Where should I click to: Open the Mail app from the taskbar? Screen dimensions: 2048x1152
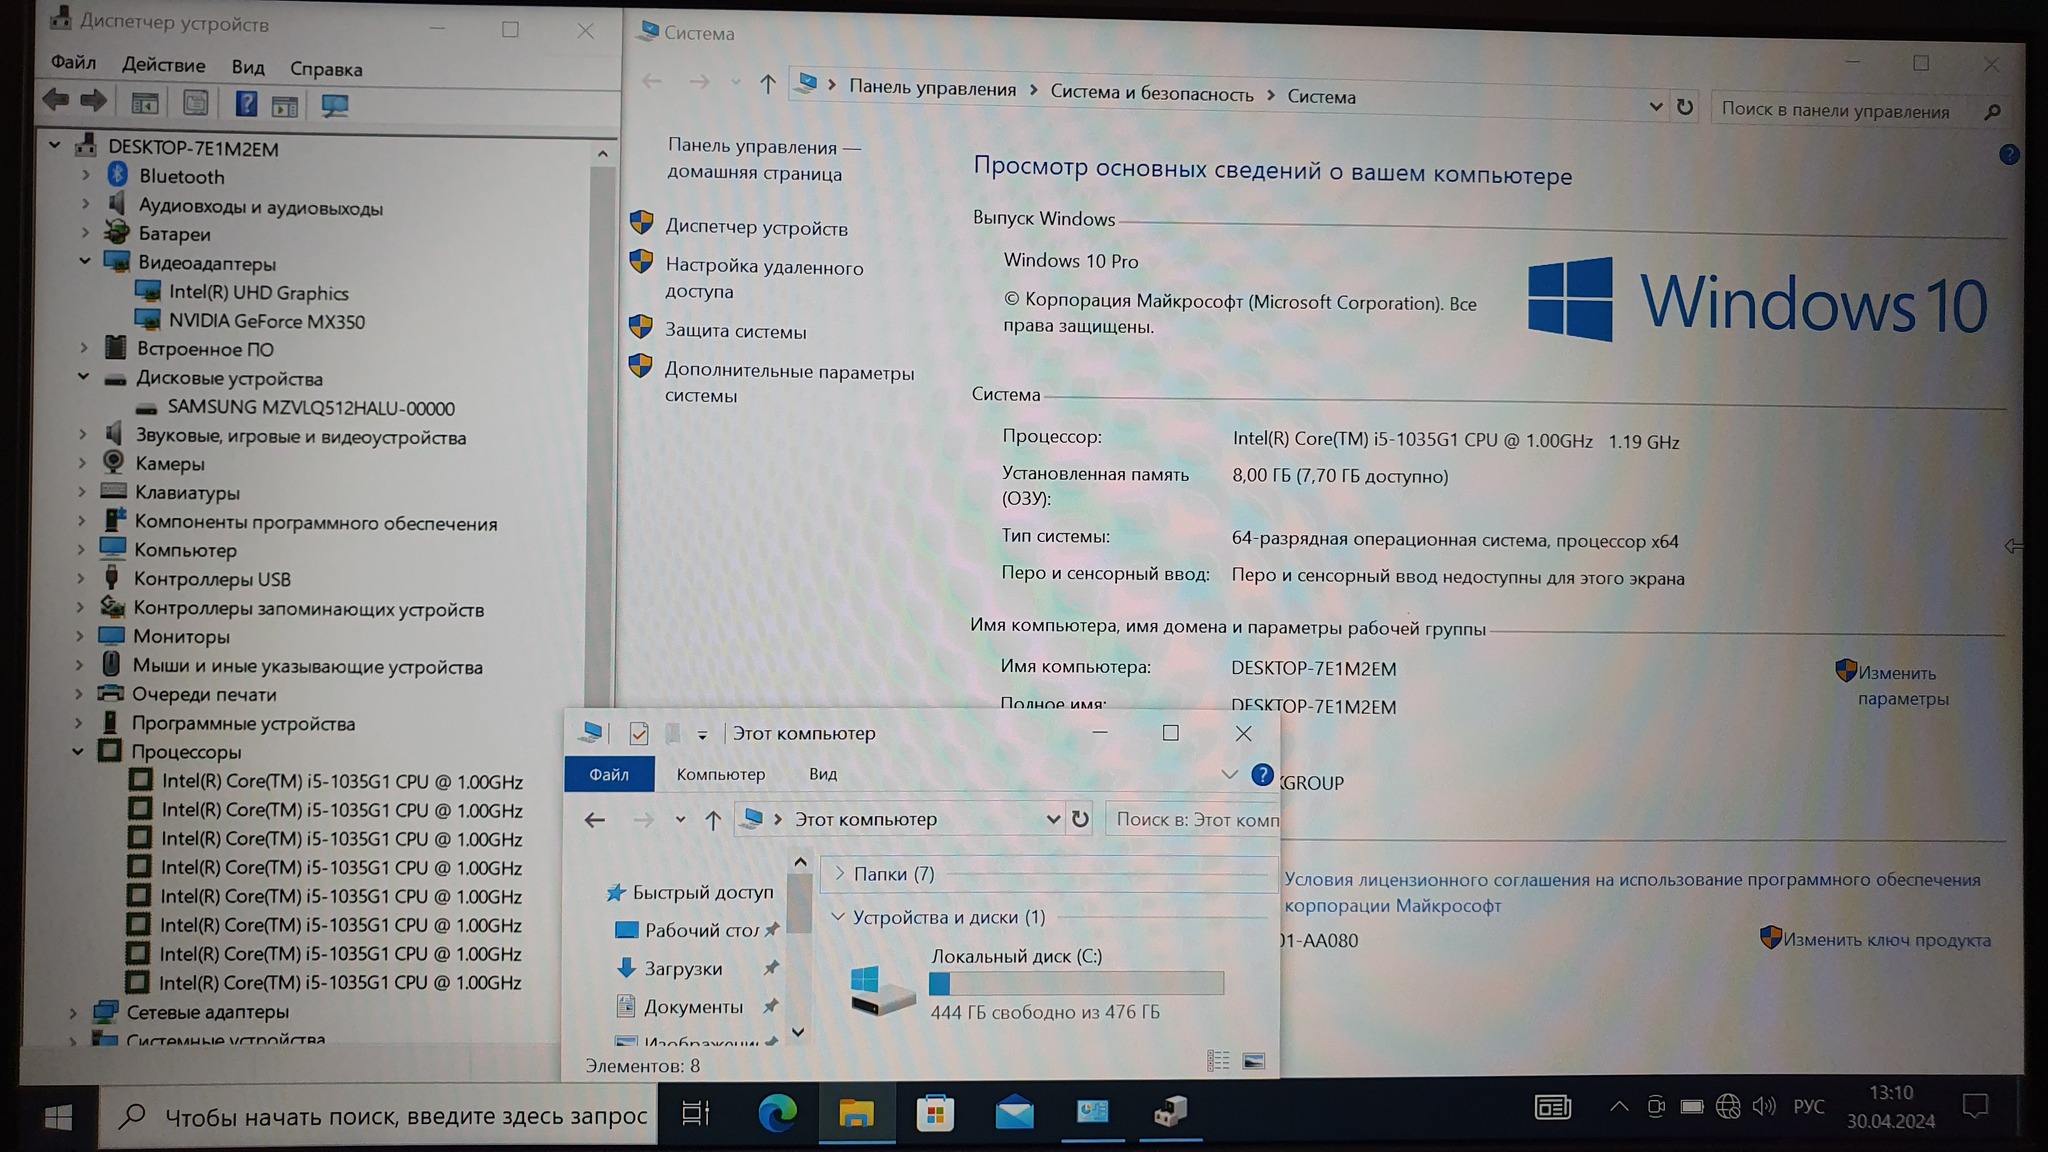1014,1112
